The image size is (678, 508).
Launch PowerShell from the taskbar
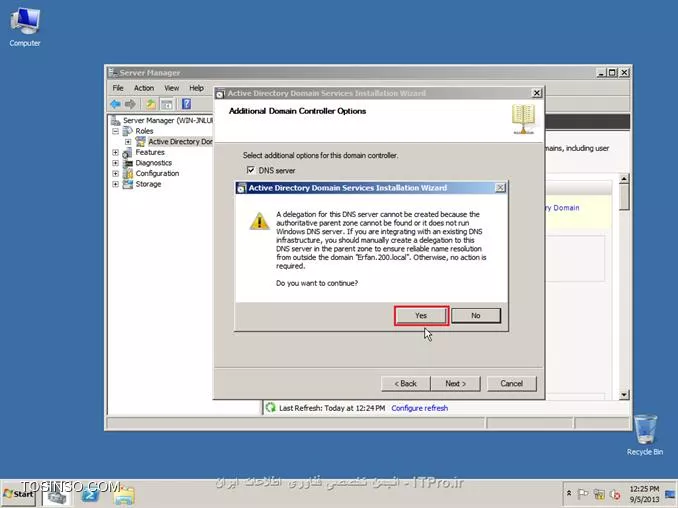pos(90,495)
